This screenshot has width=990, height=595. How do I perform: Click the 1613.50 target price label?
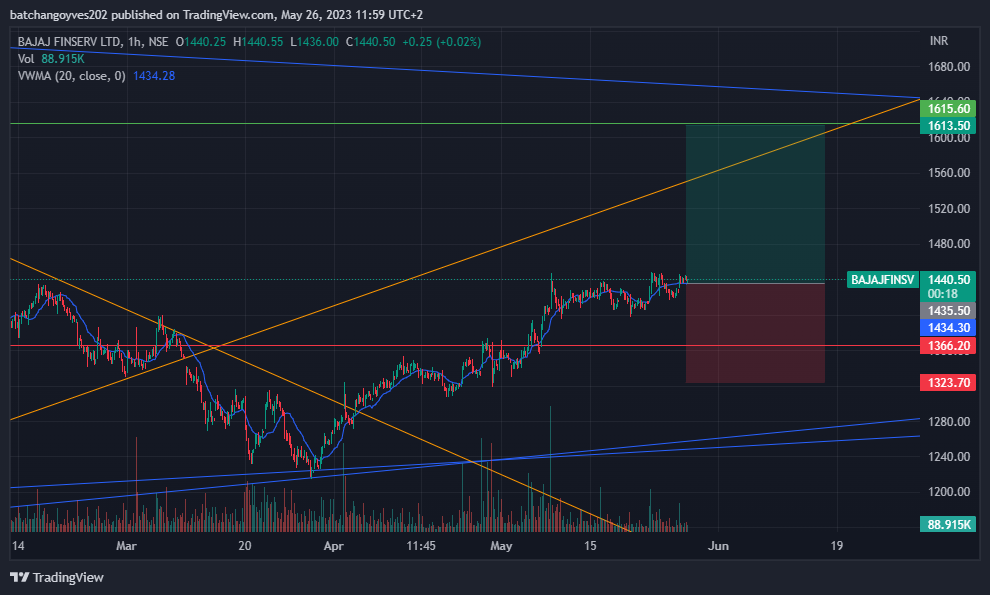coord(948,126)
